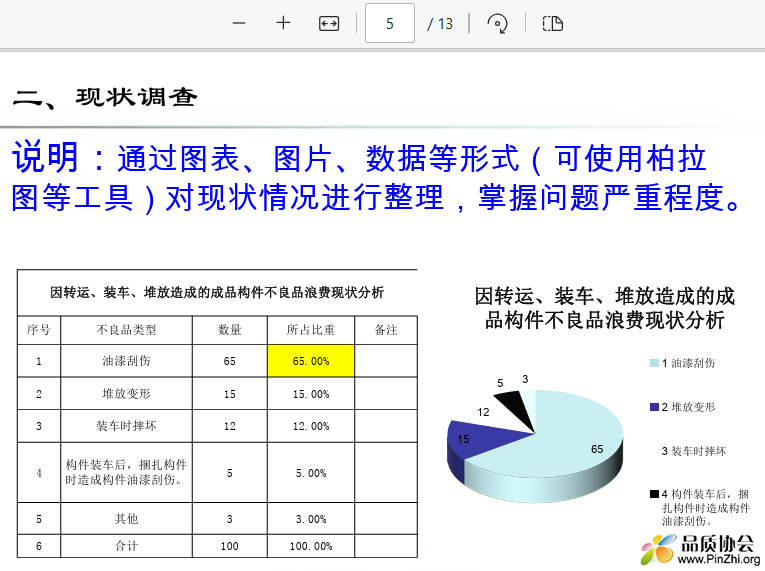
Task: Click the dark blue '2 堆放变形' legend swatch
Action: [x=654, y=407]
